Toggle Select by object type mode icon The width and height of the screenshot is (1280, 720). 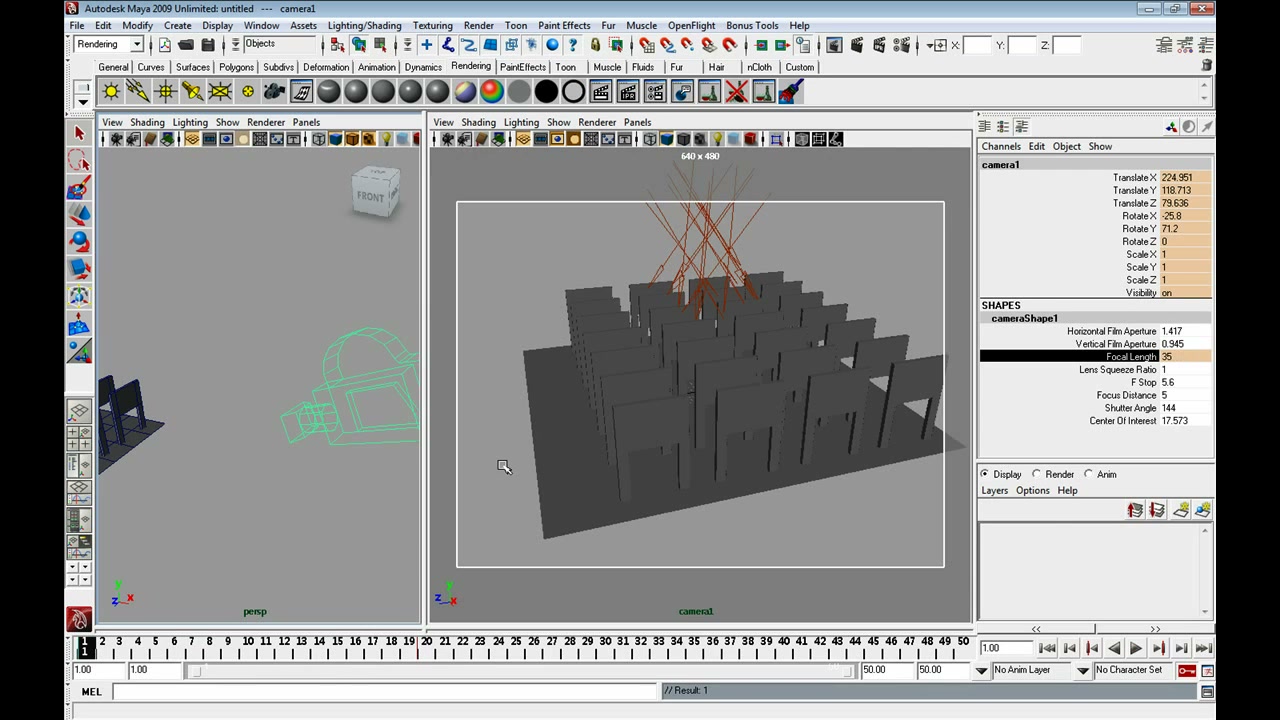coord(358,45)
